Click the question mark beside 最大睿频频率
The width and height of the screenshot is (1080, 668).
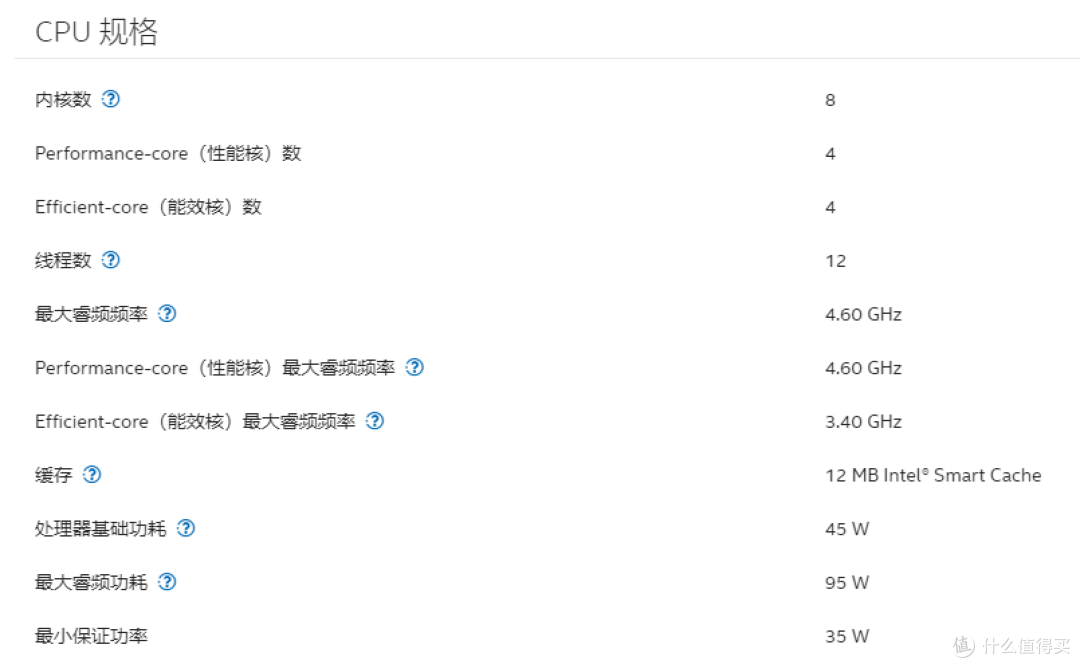pos(167,313)
